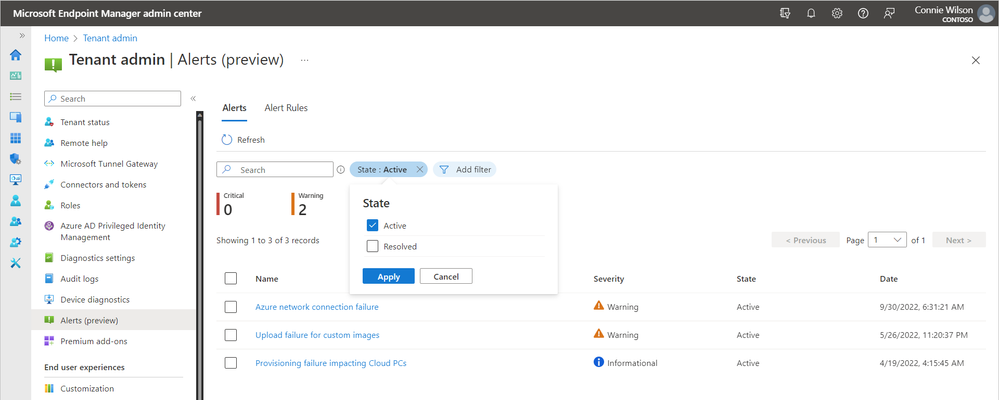
Task: Sort by the Date column header
Action: point(889,279)
